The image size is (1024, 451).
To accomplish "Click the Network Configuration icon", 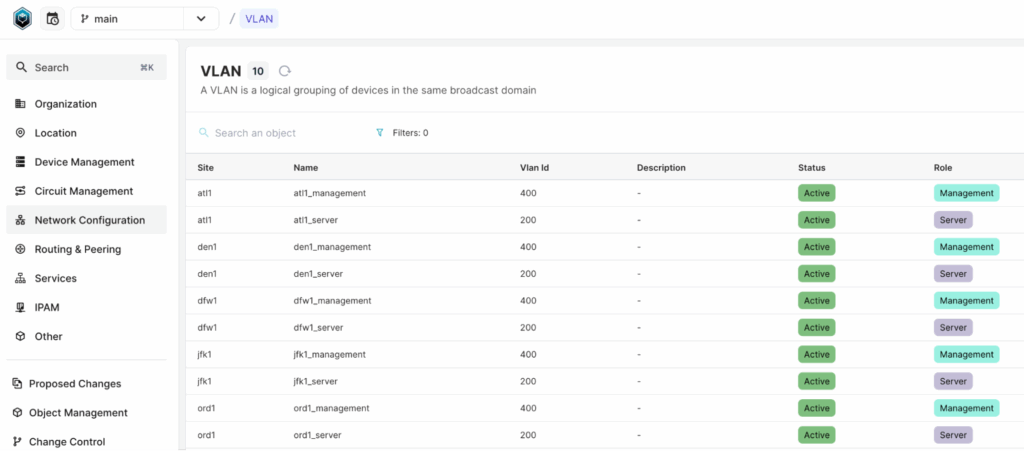I will [x=20, y=220].
